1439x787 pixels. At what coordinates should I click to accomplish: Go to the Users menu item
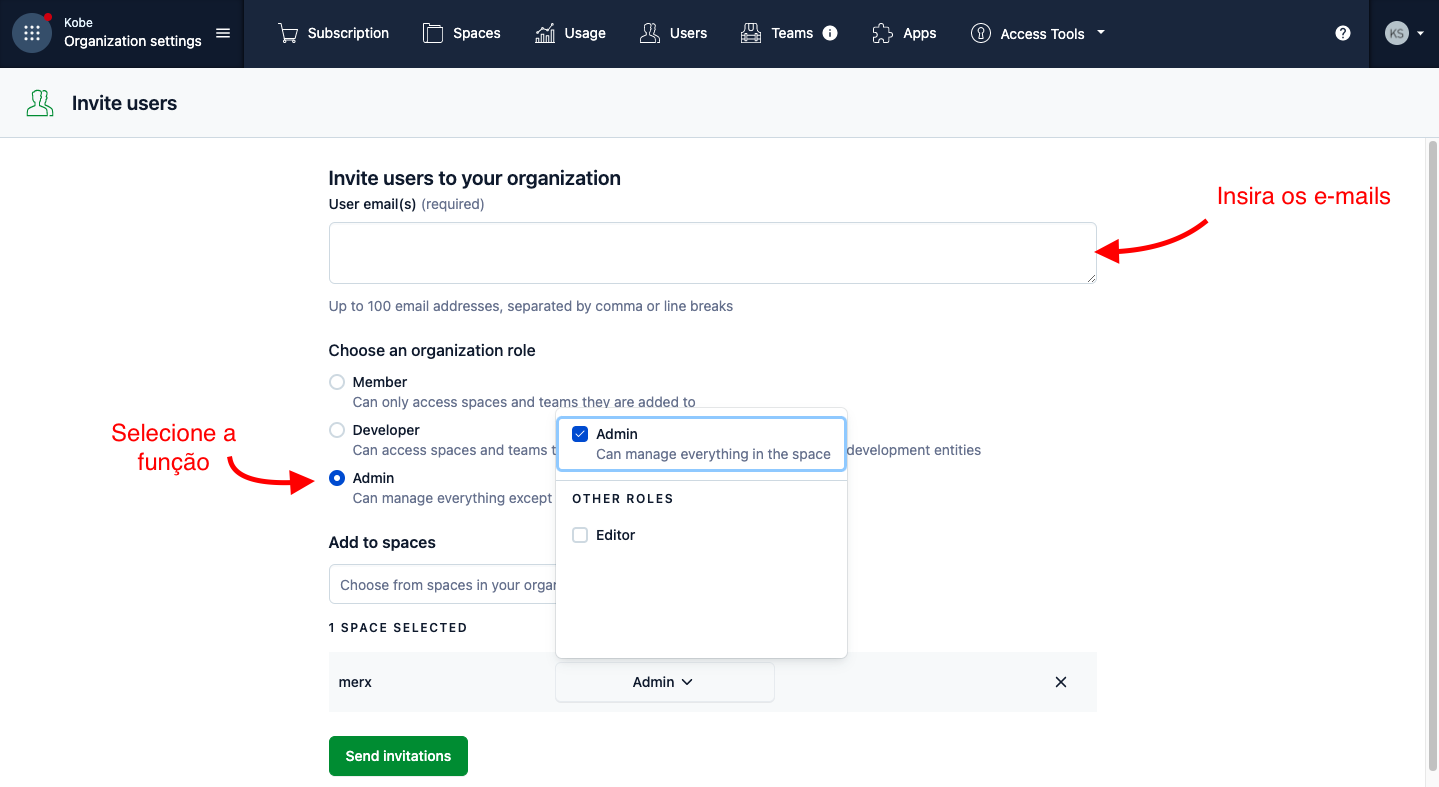(673, 33)
